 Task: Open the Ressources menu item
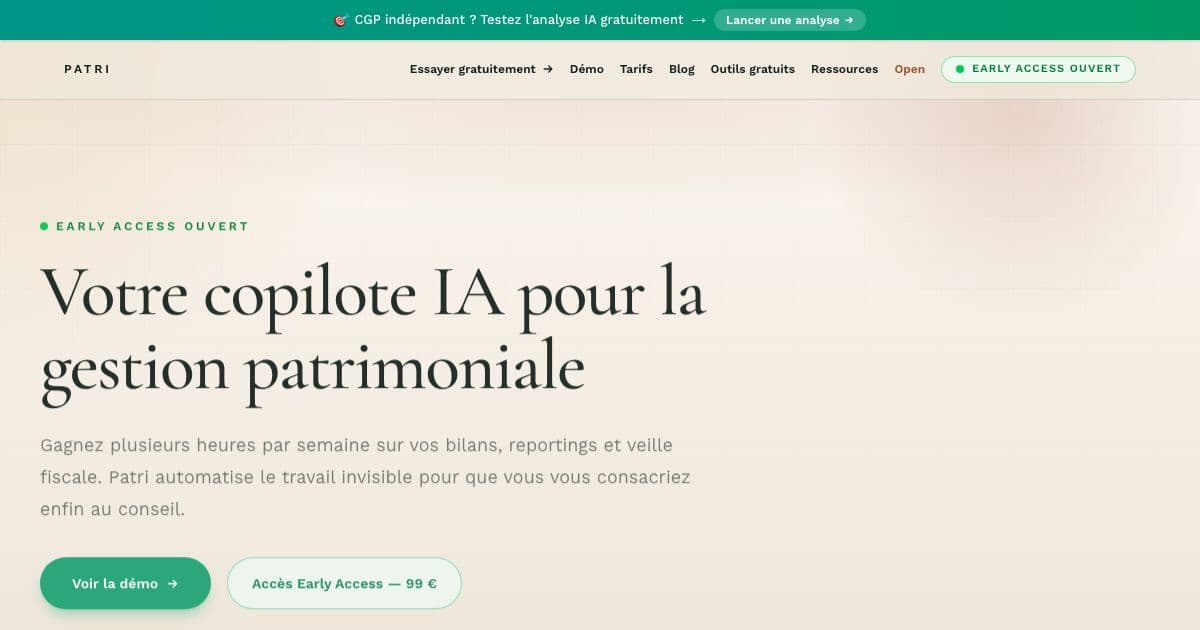845,69
